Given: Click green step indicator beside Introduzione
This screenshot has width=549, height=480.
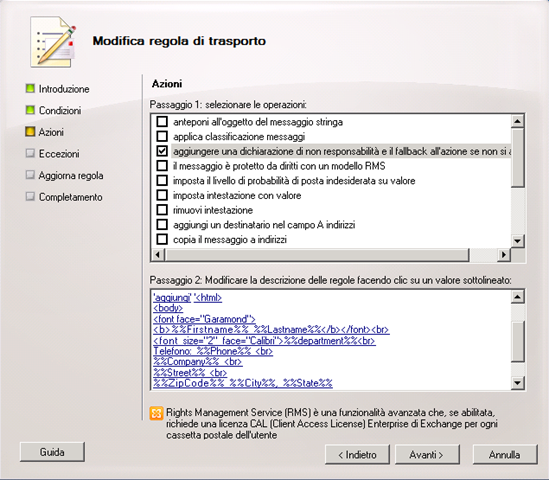Looking at the screenshot, I should coord(30,89).
